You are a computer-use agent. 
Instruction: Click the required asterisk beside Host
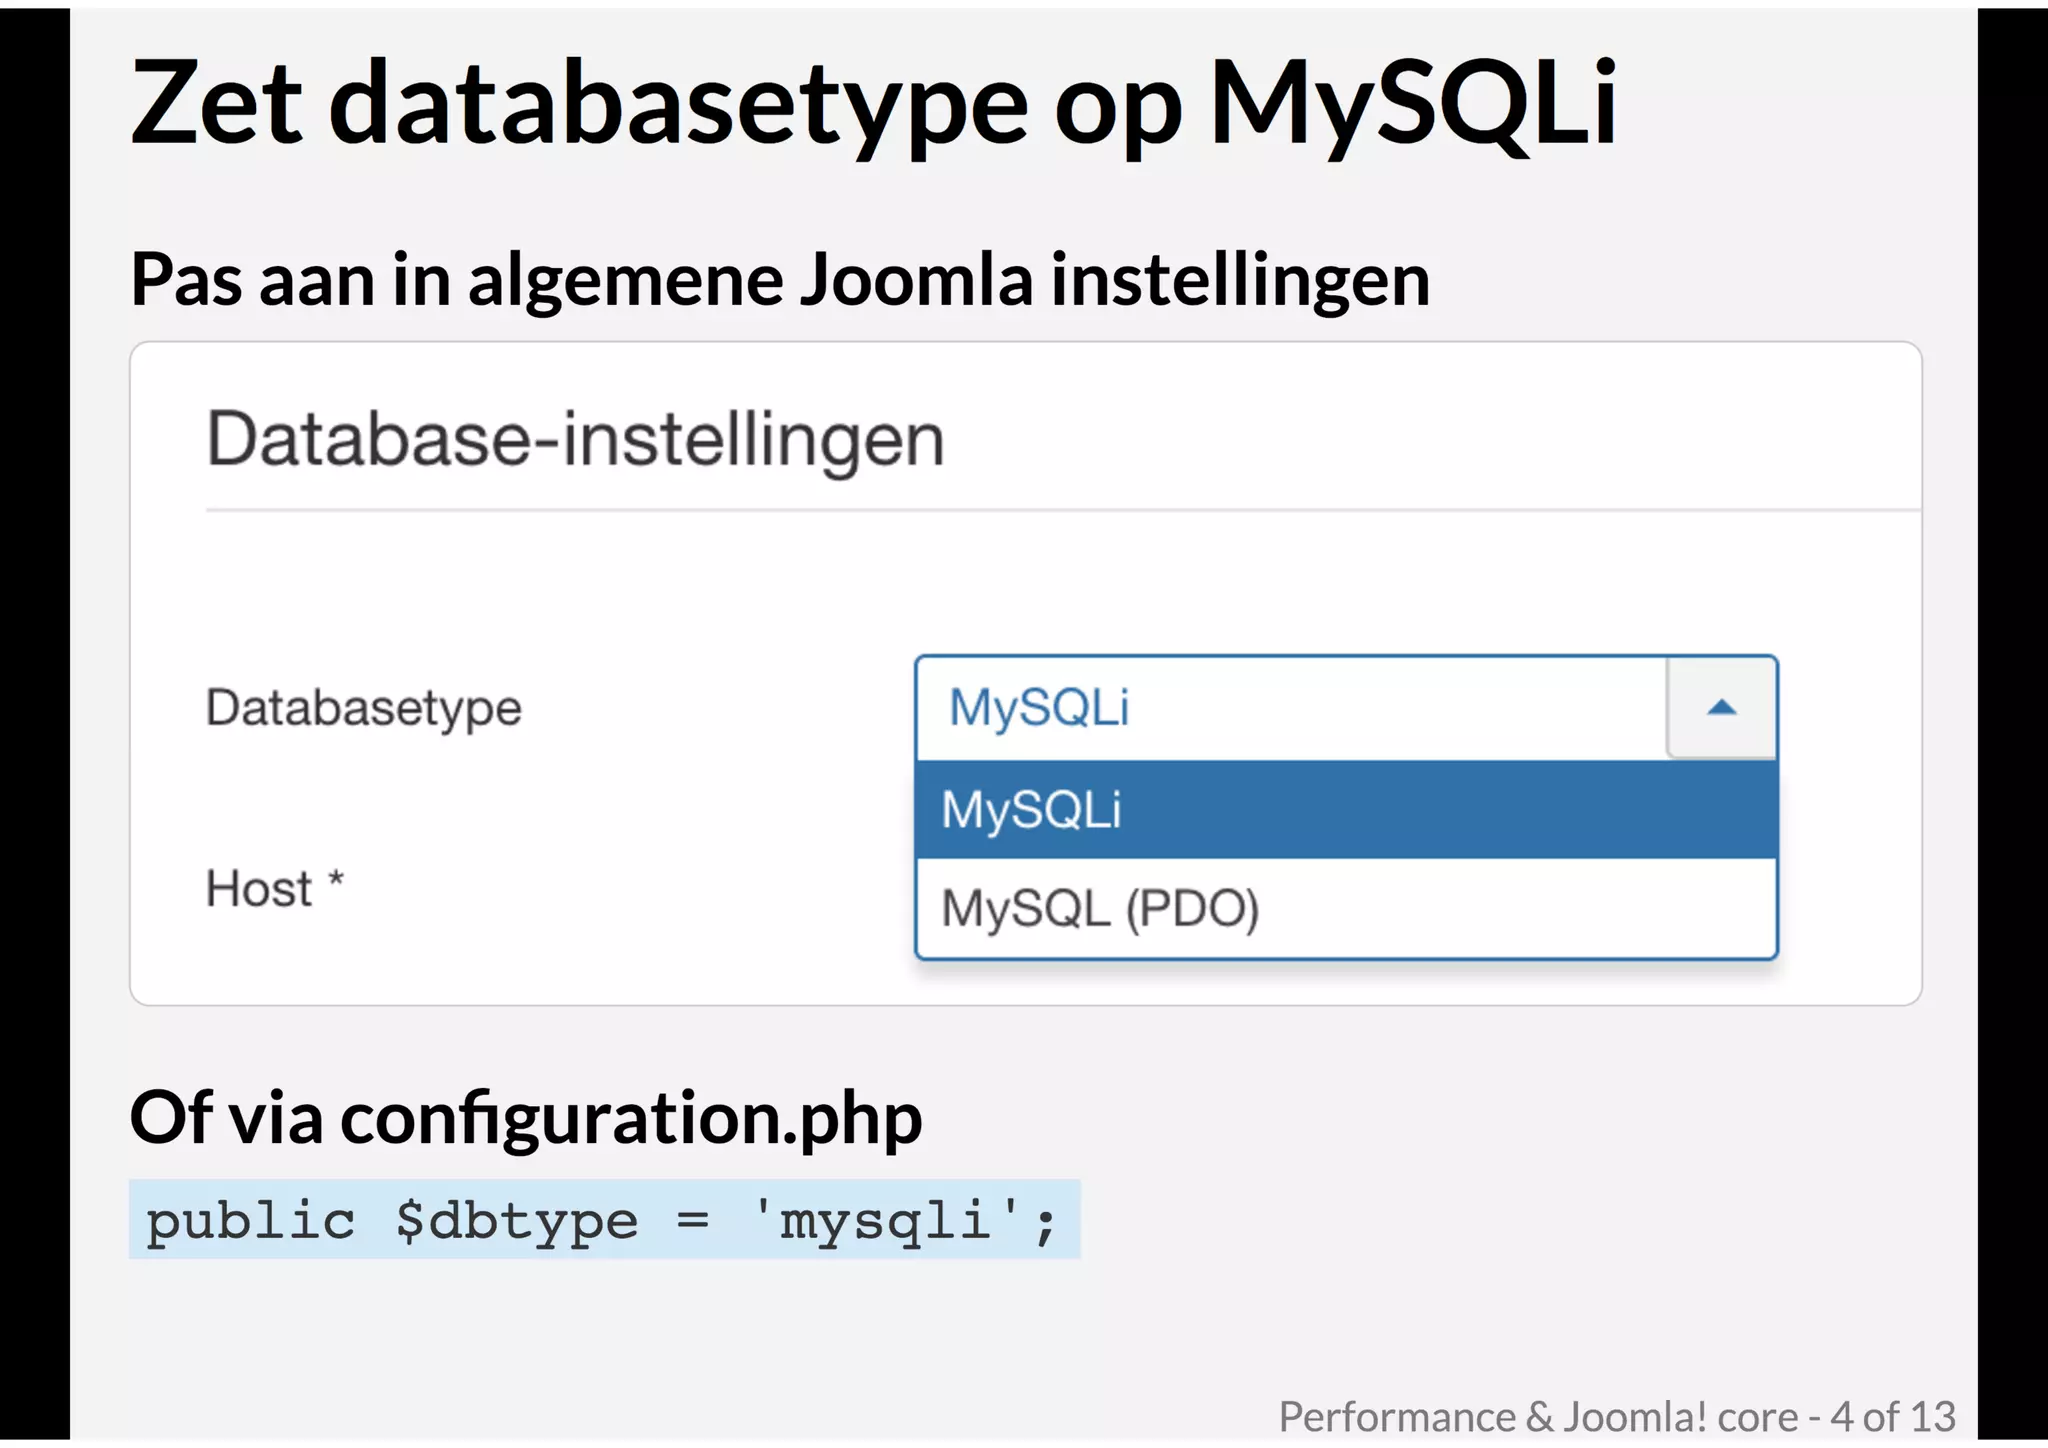tap(336, 881)
